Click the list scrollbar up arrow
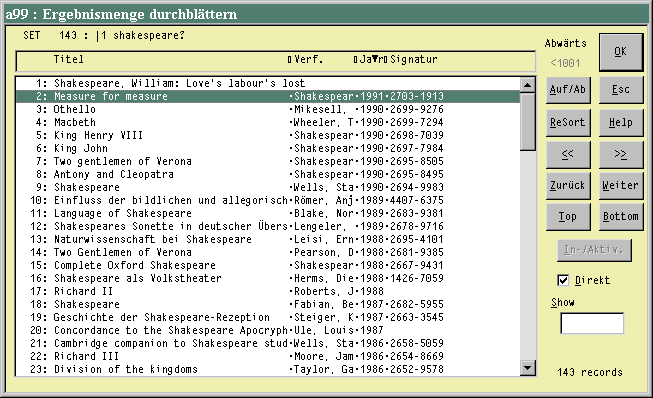The width and height of the screenshot is (653, 398). point(528,85)
